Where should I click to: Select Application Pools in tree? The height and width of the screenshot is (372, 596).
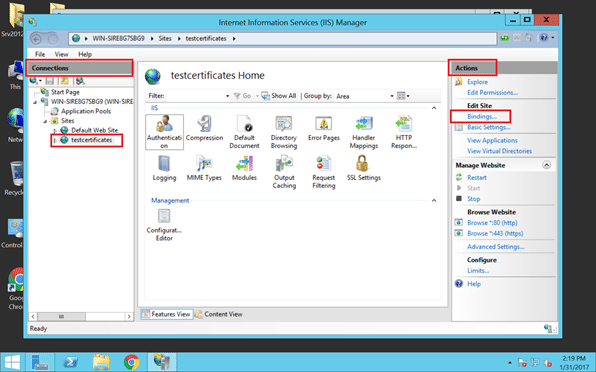point(86,111)
